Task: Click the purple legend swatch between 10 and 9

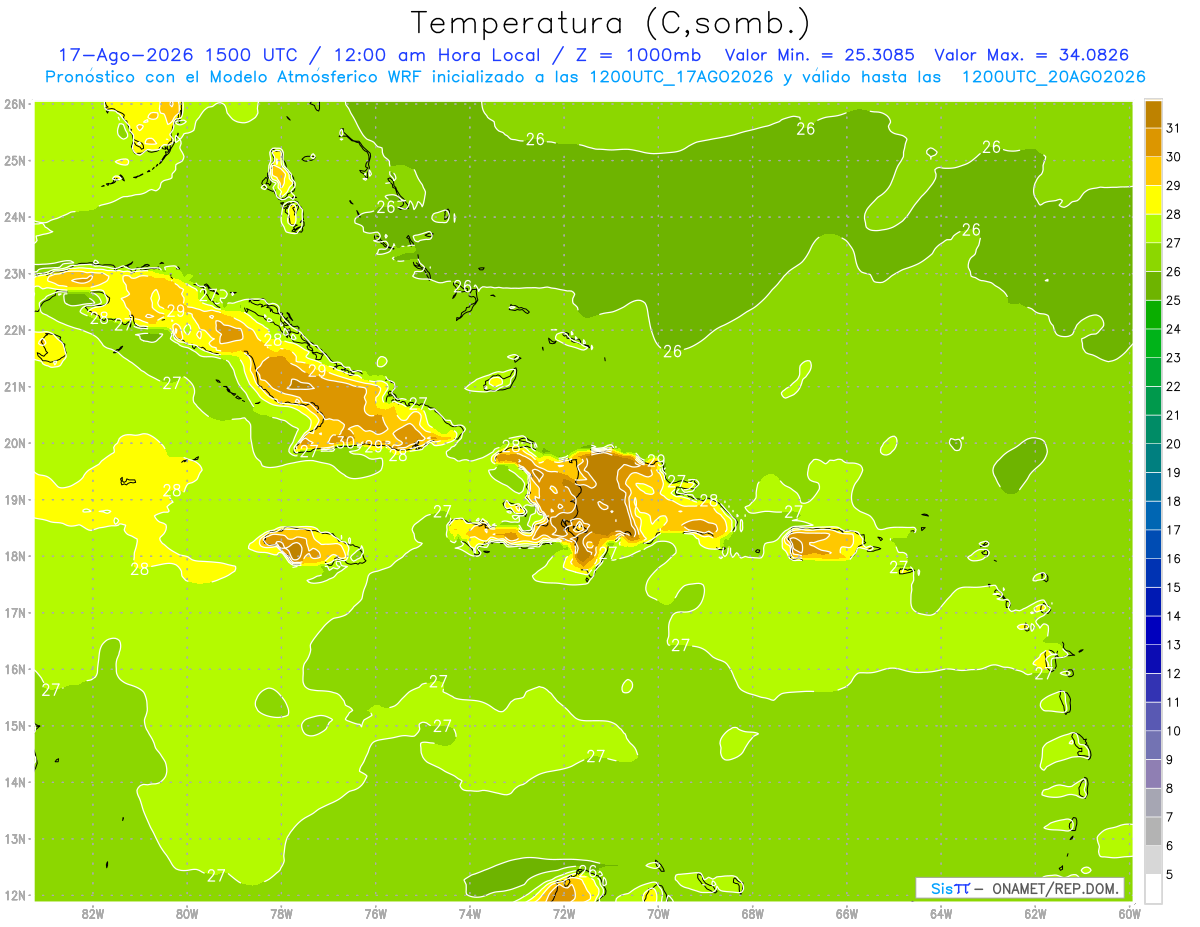Action: tap(1153, 744)
